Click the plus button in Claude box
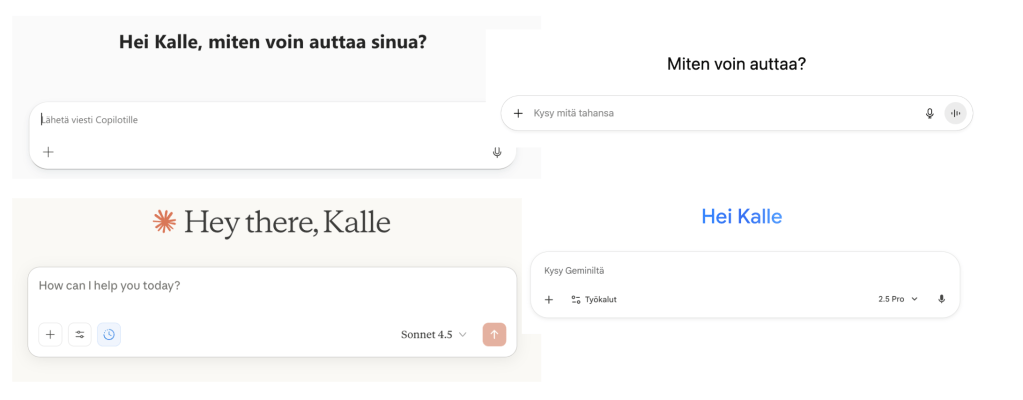 tap(50, 335)
